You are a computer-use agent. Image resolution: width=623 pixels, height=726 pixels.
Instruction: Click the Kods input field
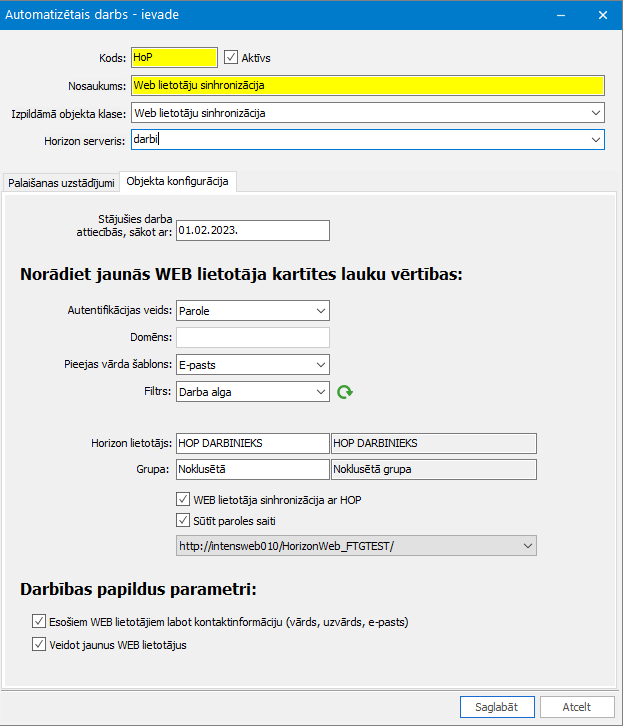tap(174, 57)
